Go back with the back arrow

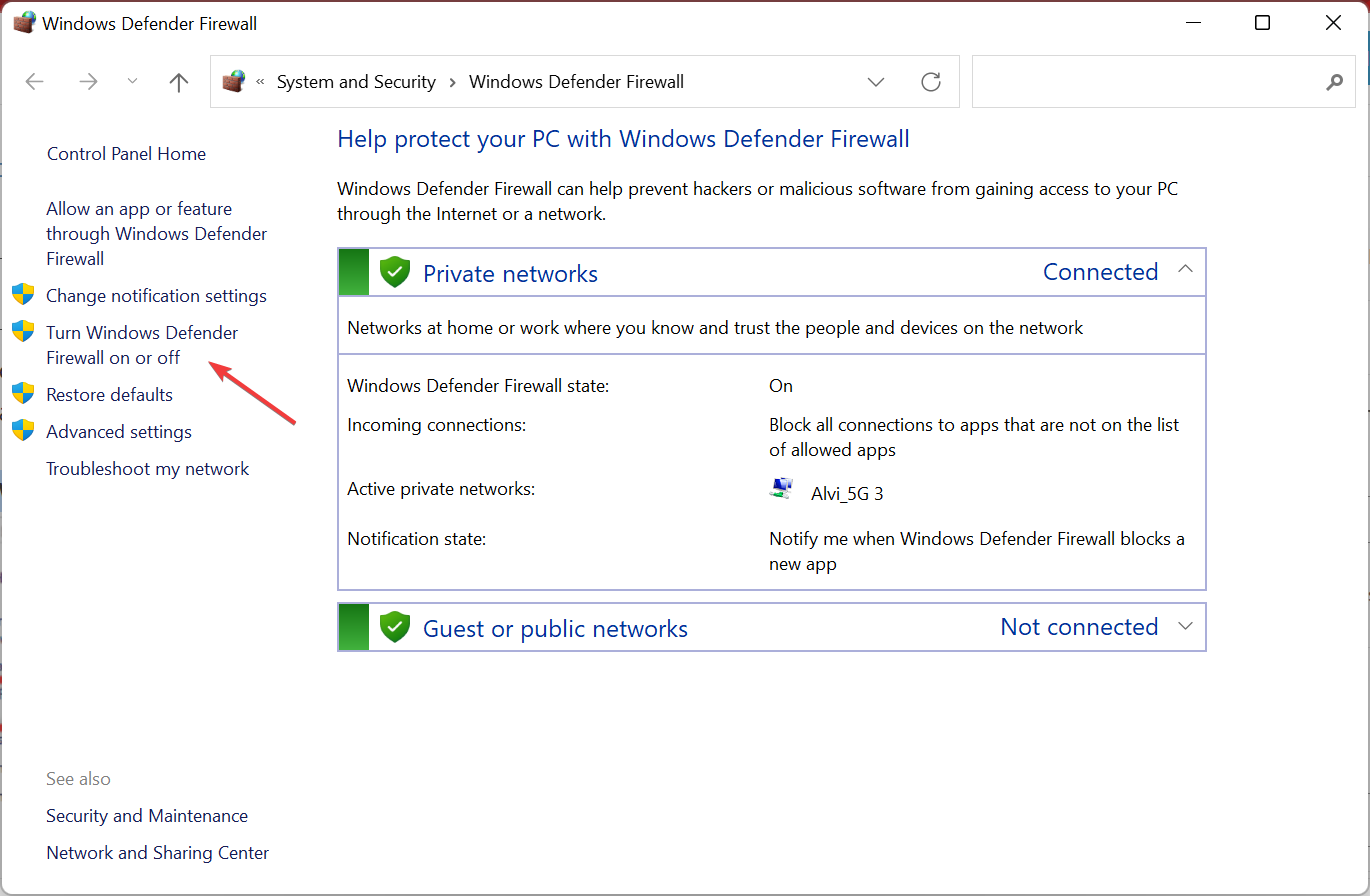(x=35, y=82)
